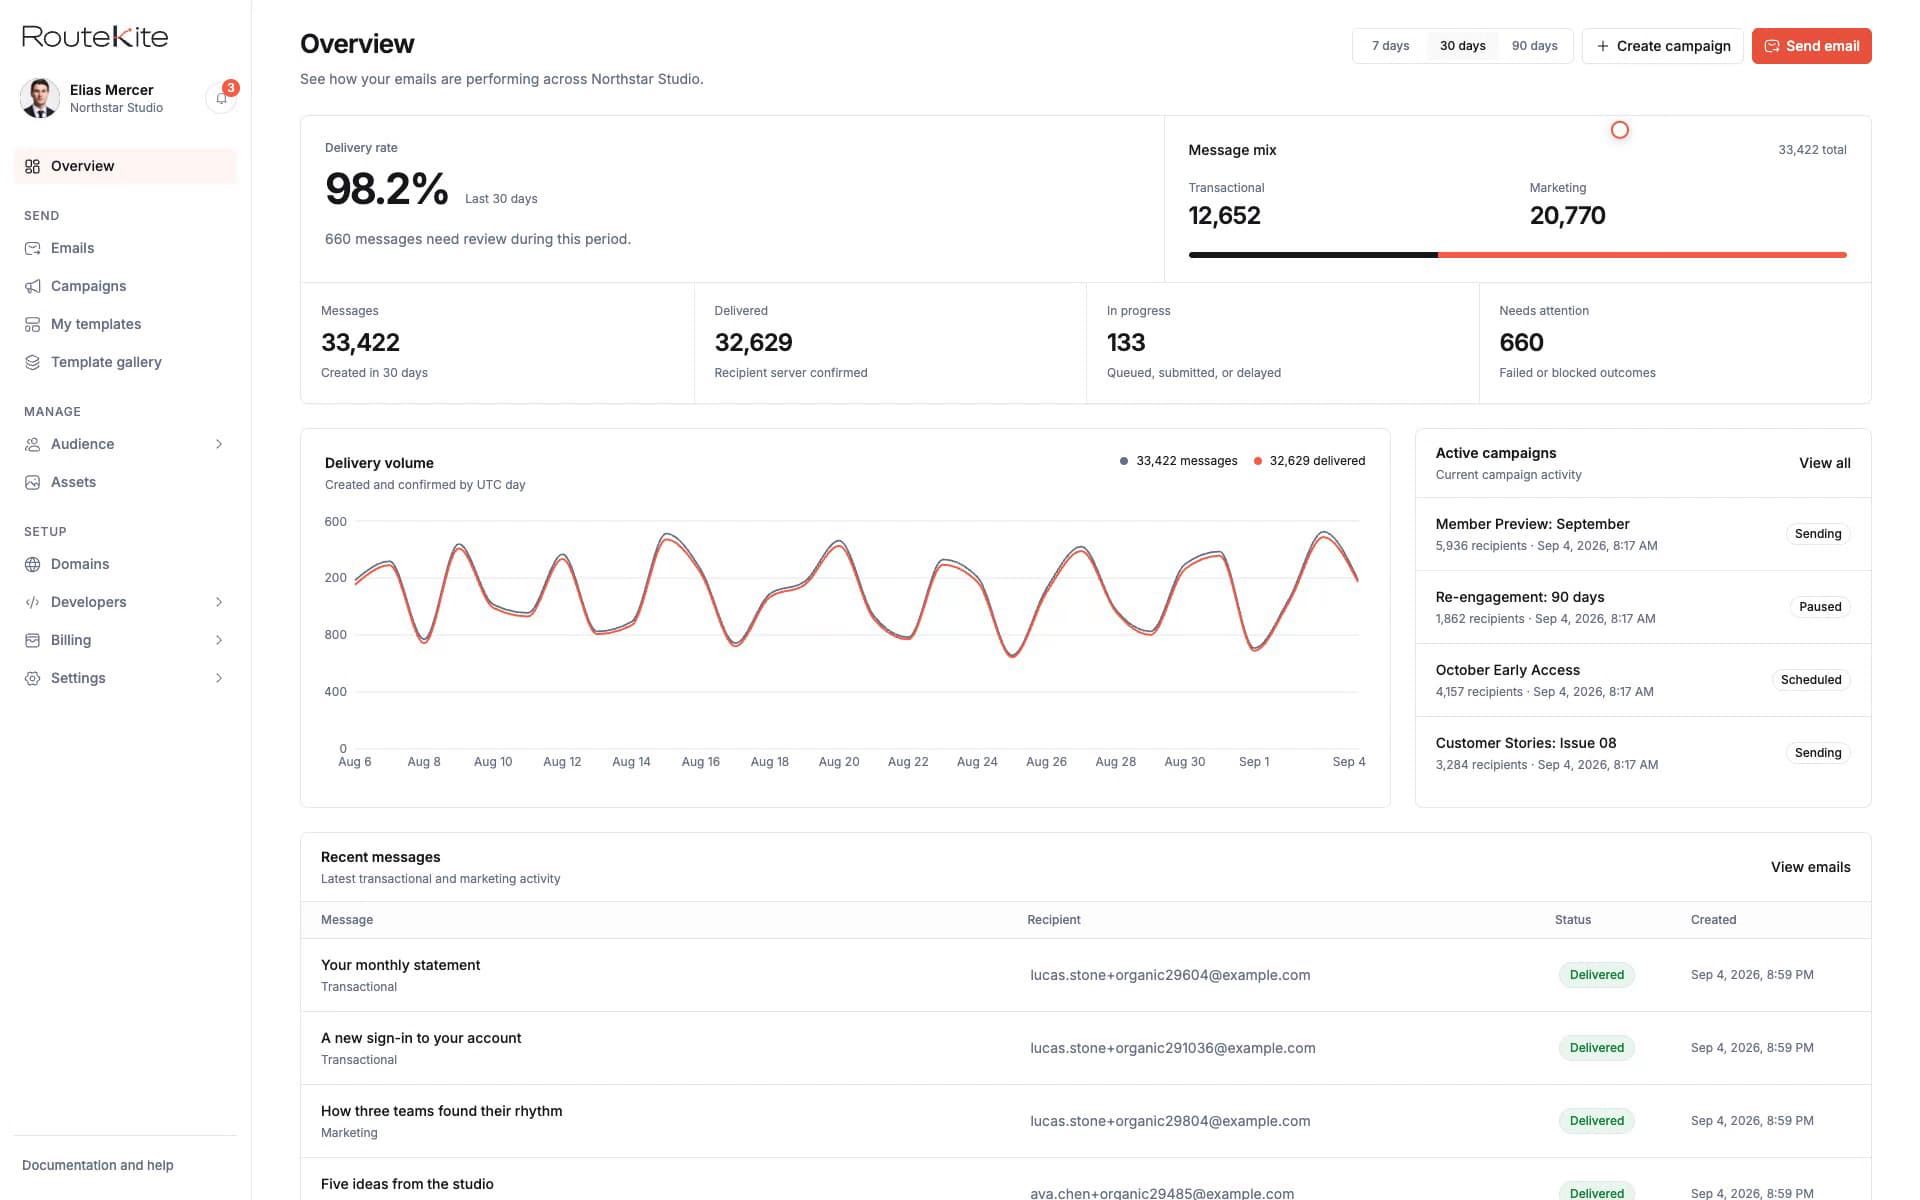Click the Developers code icon
1920x1200 pixels.
32,602
